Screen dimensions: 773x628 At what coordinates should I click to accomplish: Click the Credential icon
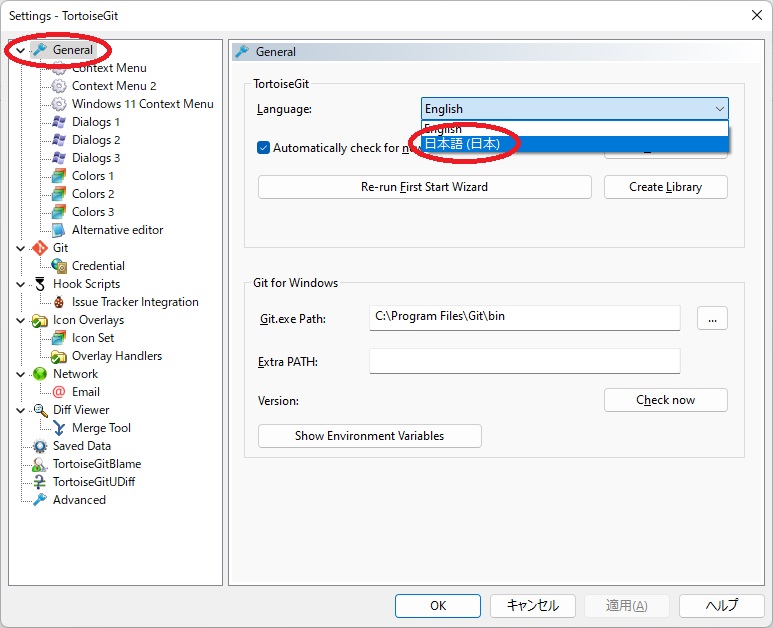(x=59, y=266)
